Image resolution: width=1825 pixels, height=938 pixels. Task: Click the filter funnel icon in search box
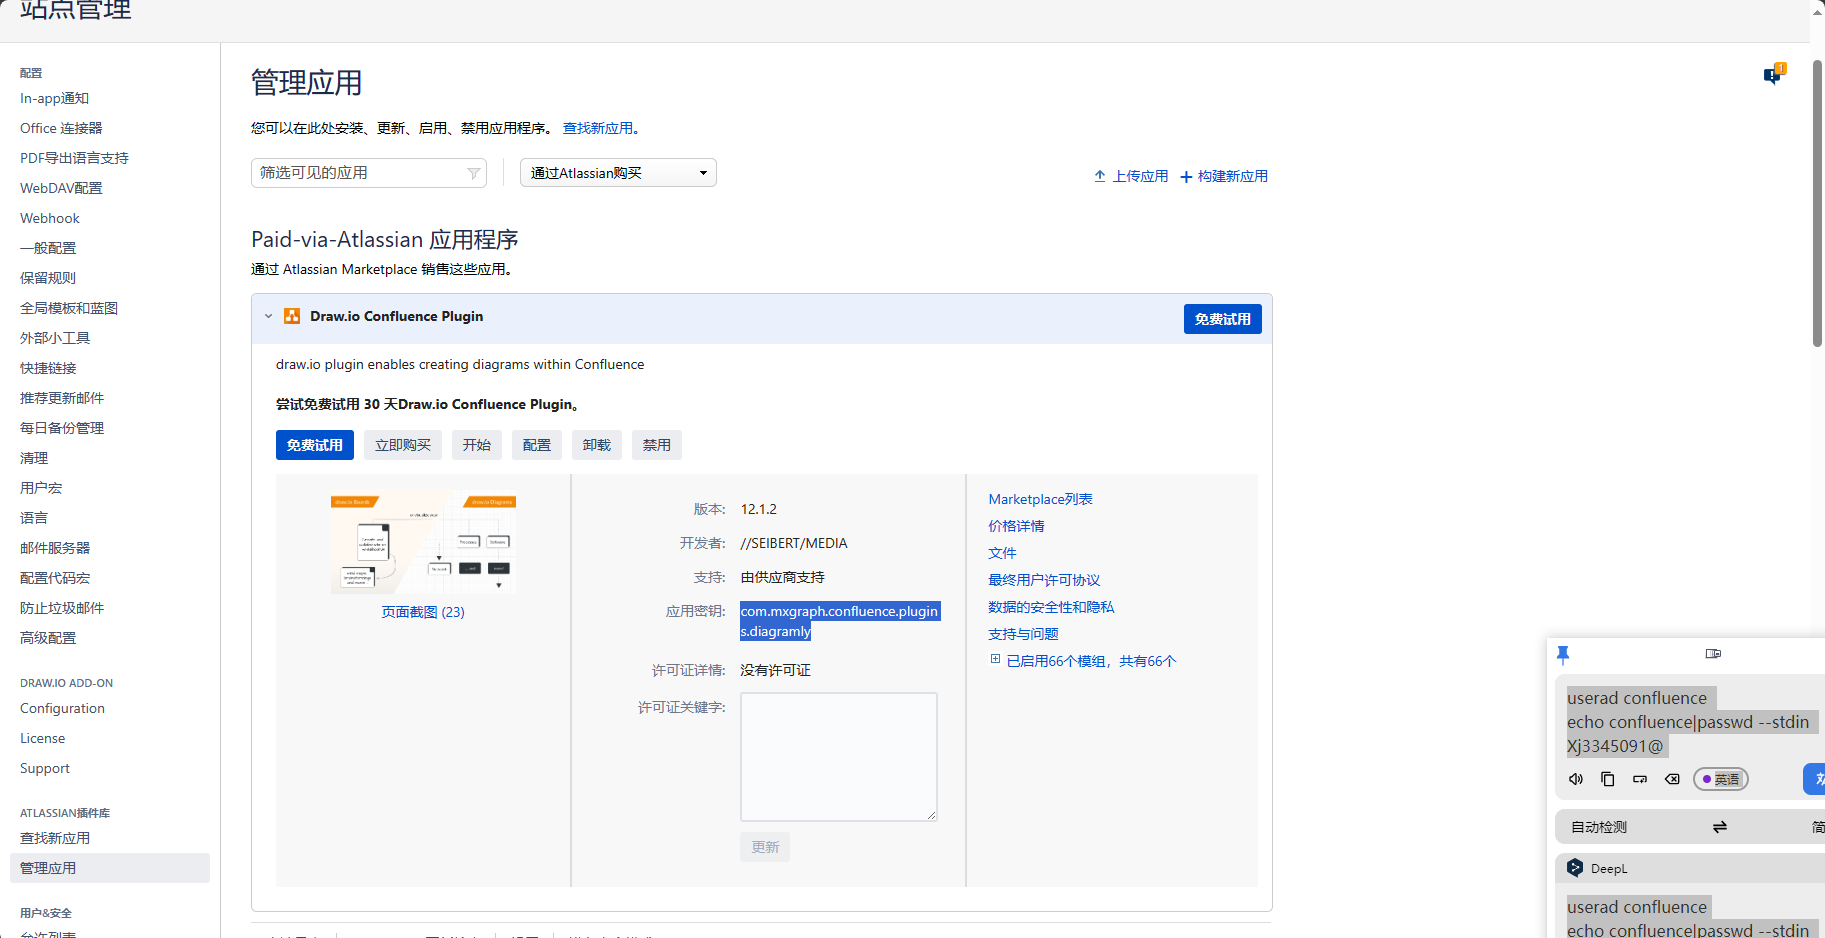[x=474, y=173]
